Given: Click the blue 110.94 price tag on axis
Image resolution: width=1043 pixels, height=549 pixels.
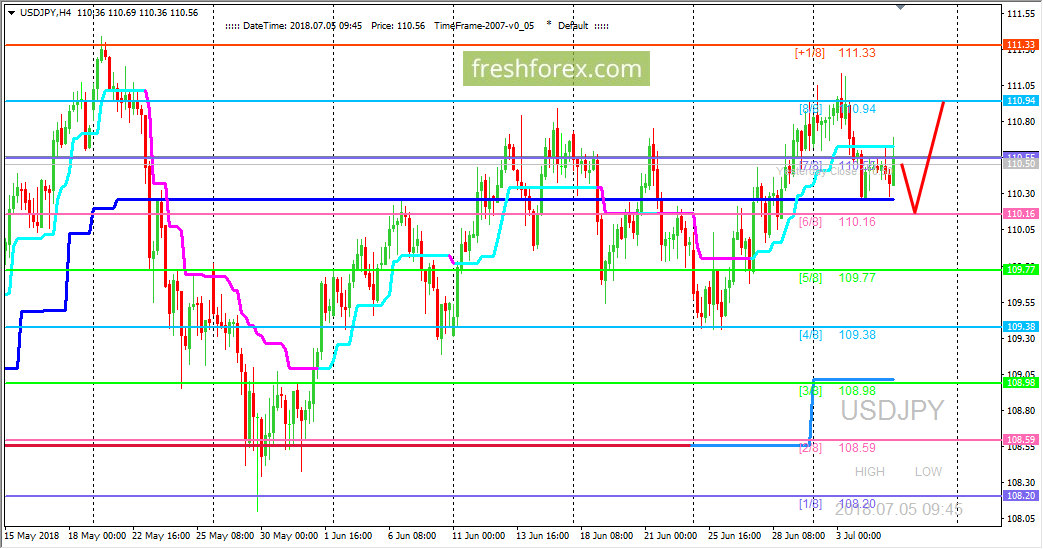Looking at the screenshot, I should (1020, 101).
